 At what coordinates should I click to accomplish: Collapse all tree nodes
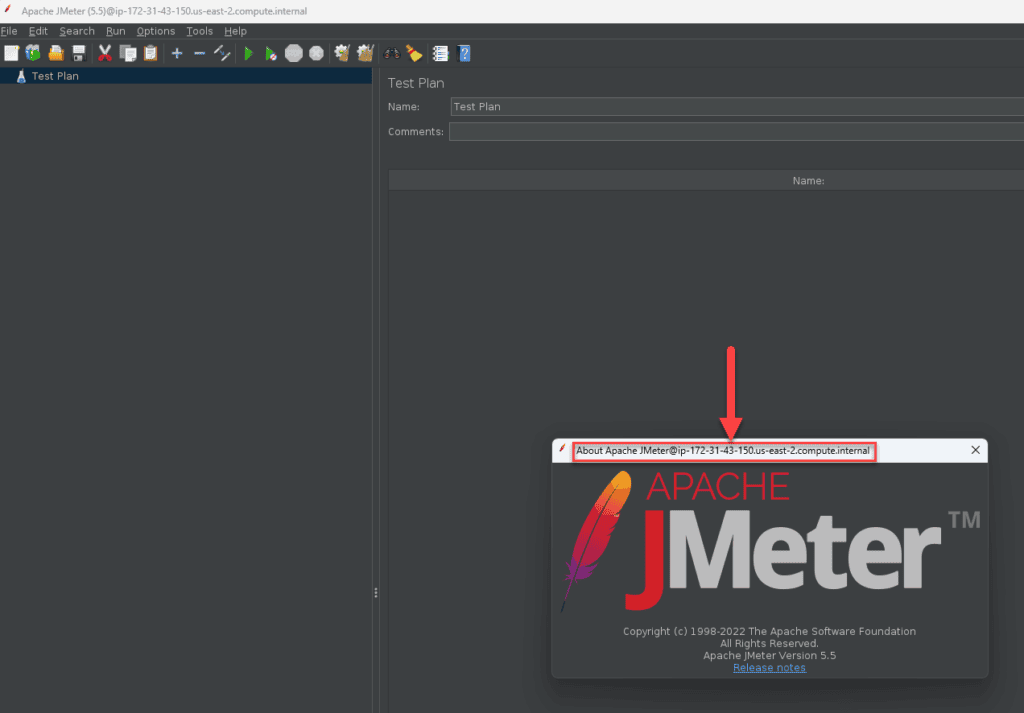(199, 53)
